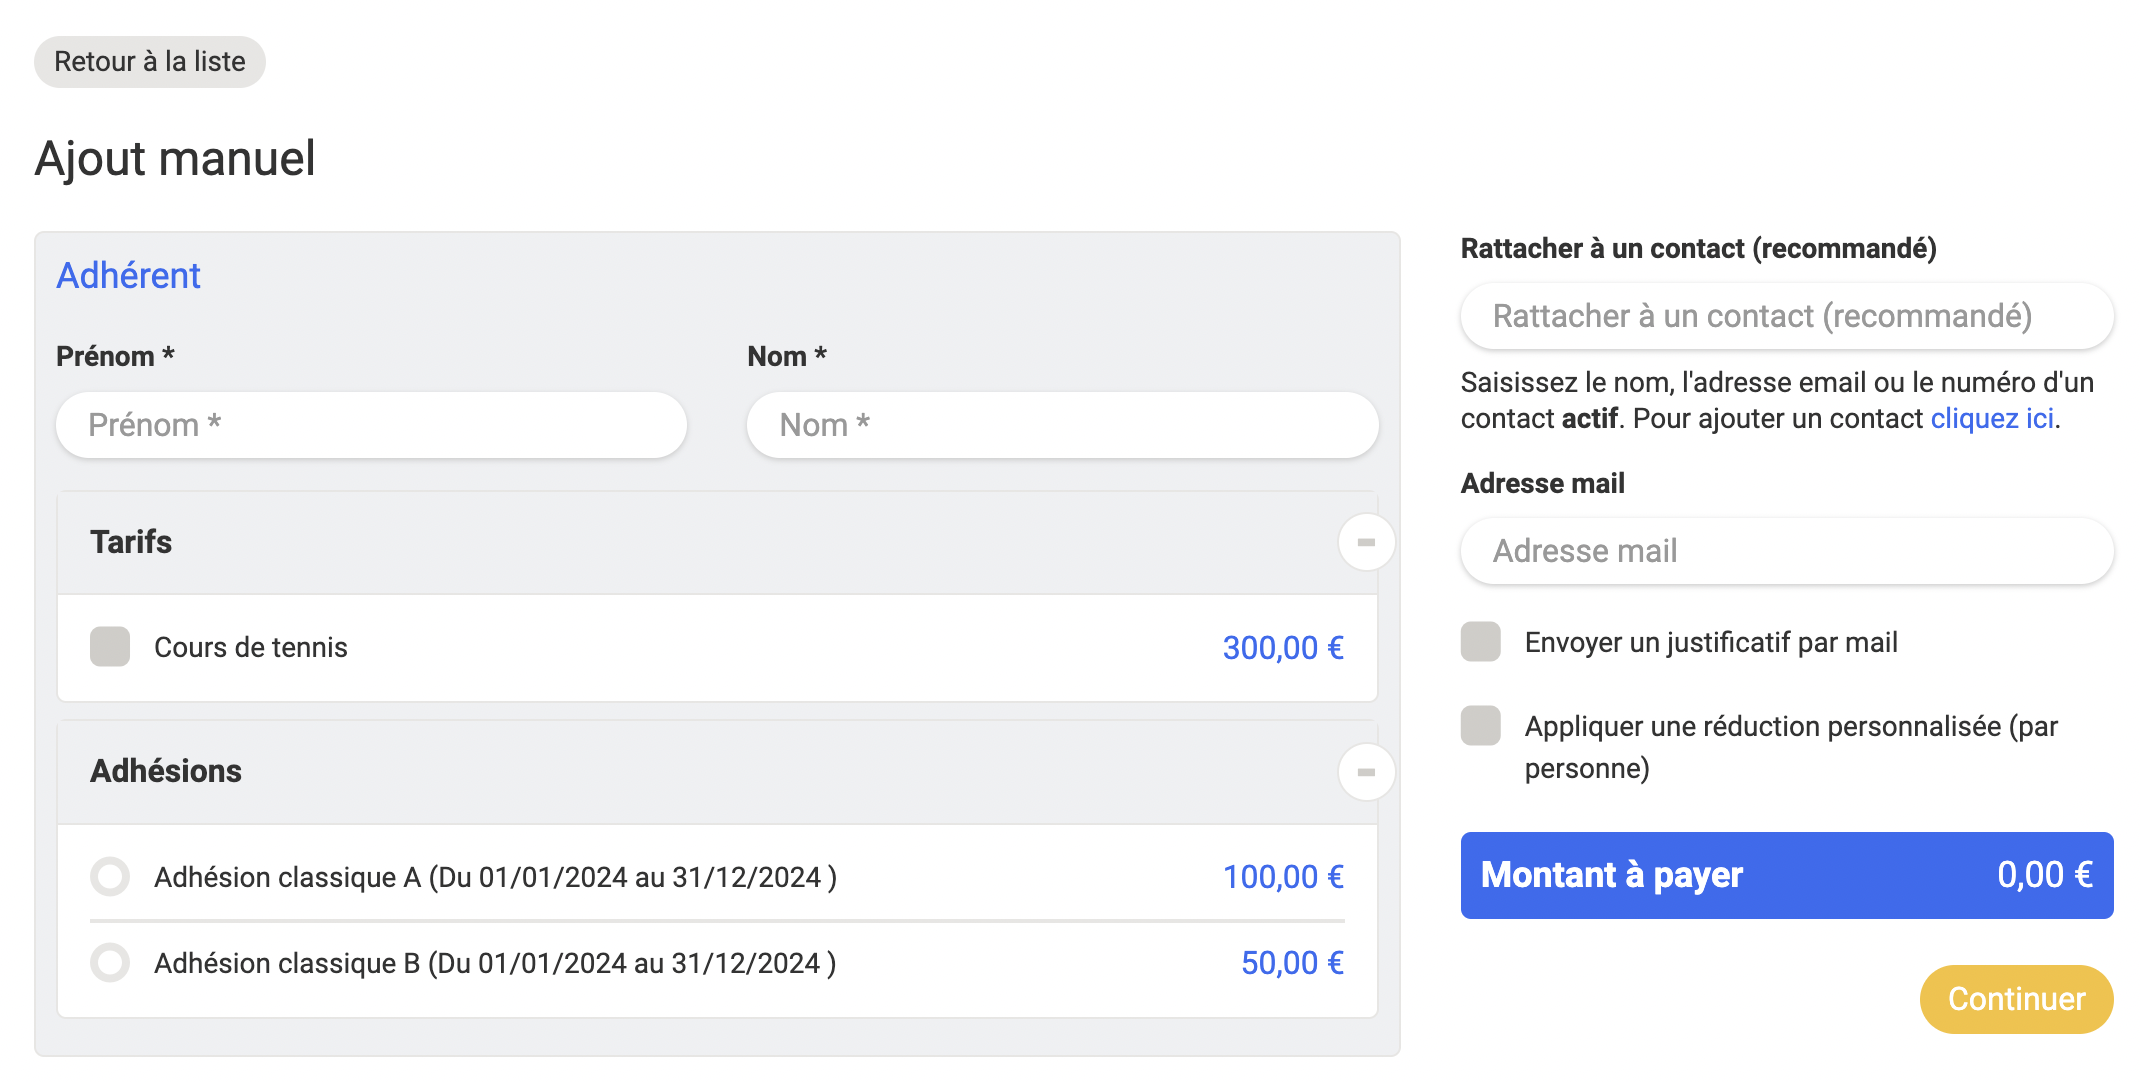
Task: Enable Envoyer un justificatif par mail
Action: [x=1481, y=642]
